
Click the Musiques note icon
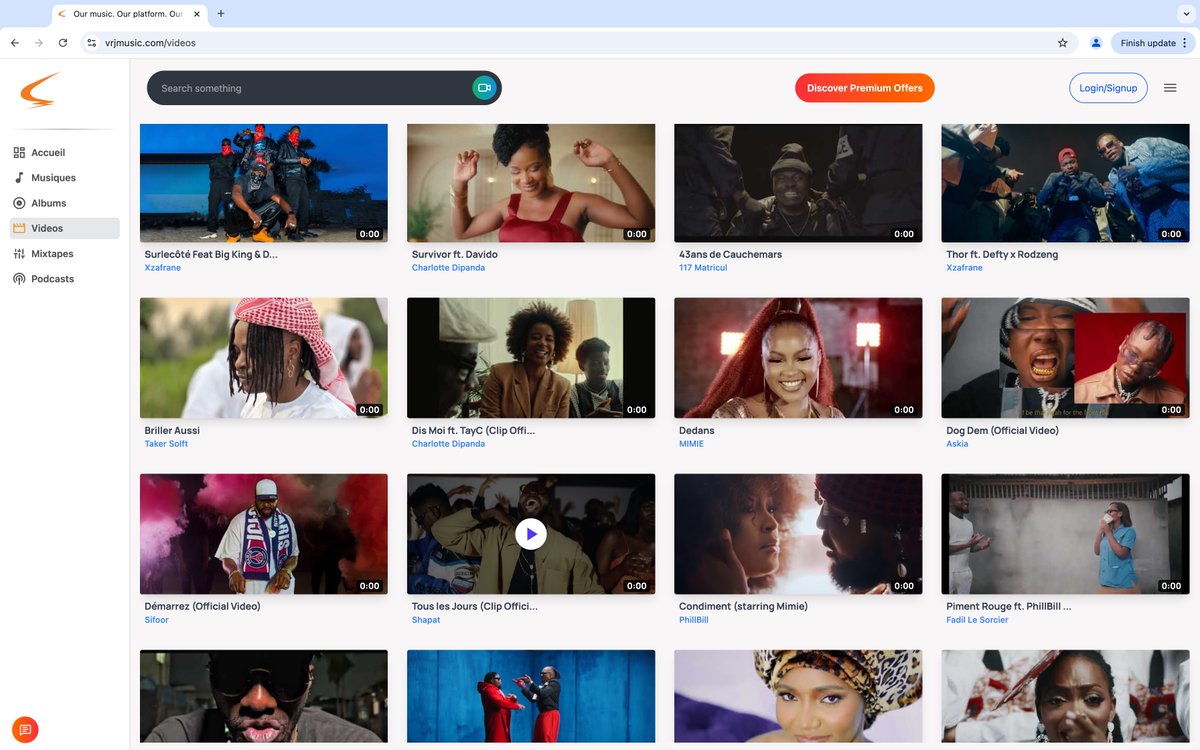19,178
